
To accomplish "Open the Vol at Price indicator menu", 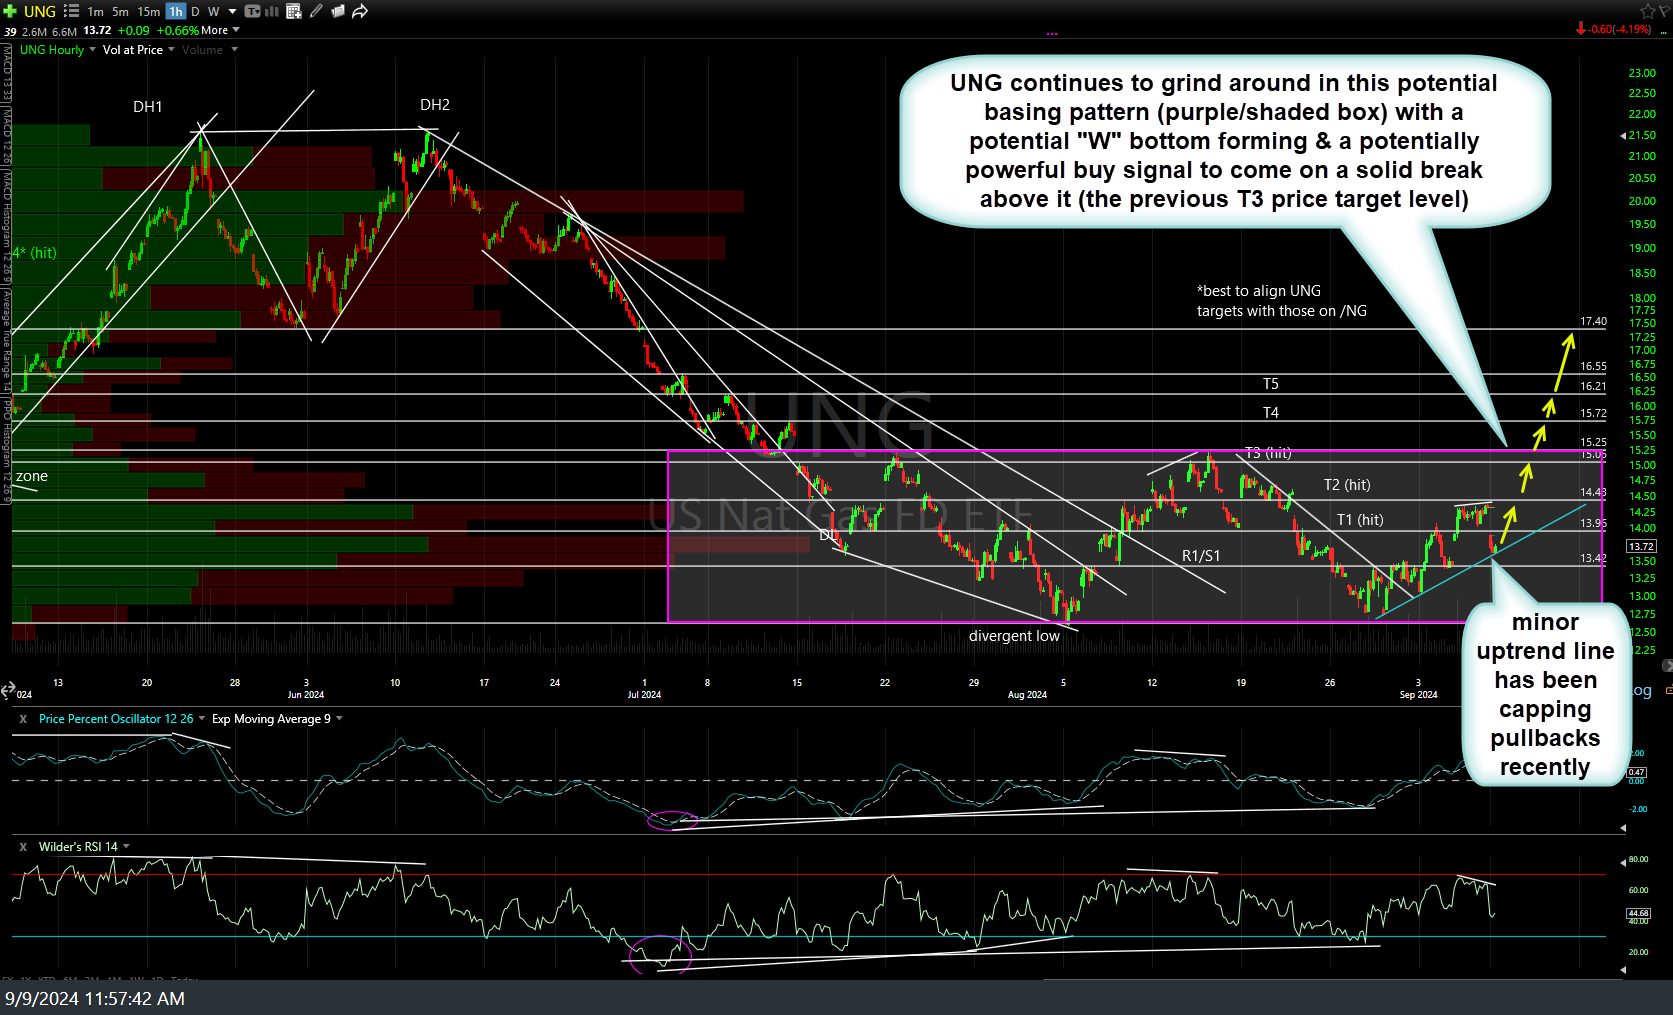I will pos(171,50).
